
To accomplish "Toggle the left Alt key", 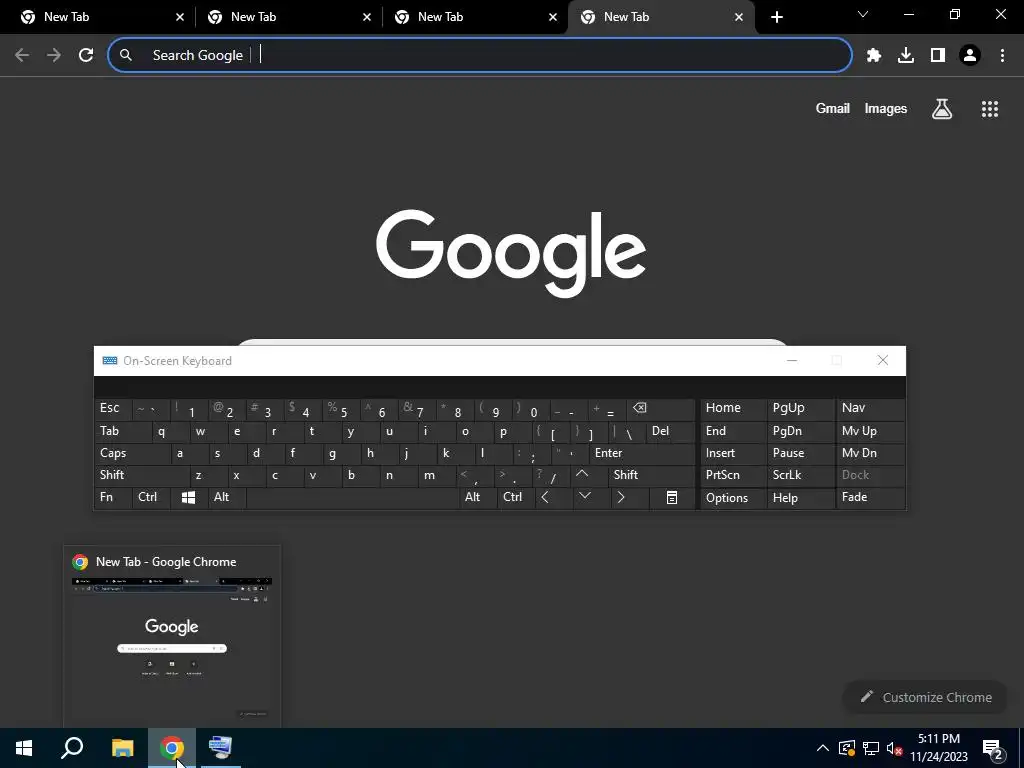I will (227, 498).
